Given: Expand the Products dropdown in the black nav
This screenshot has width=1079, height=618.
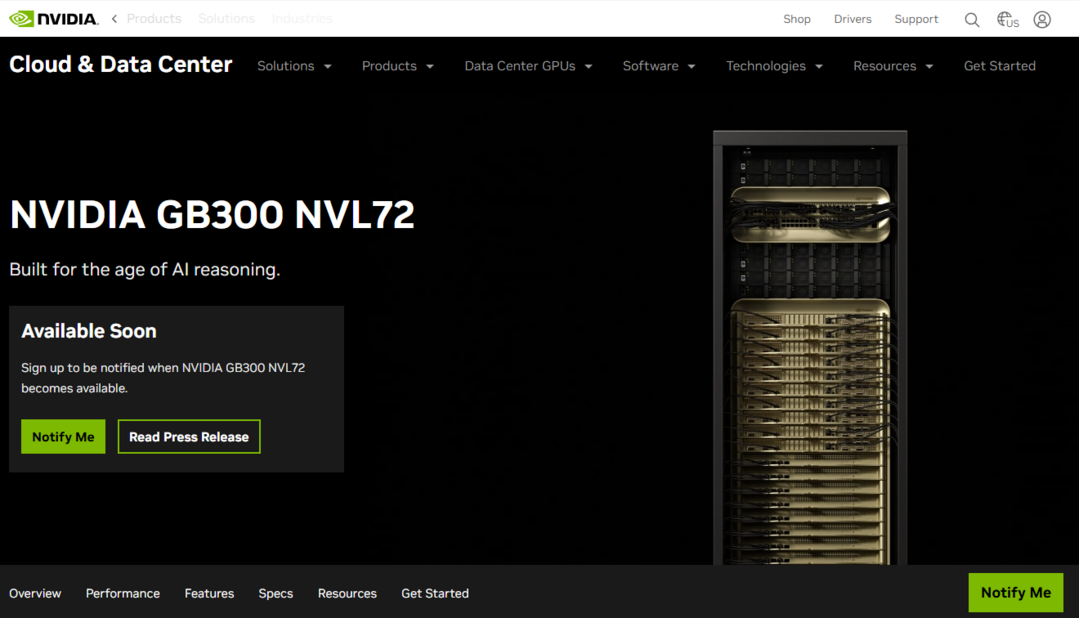Looking at the screenshot, I should [x=398, y=66].
